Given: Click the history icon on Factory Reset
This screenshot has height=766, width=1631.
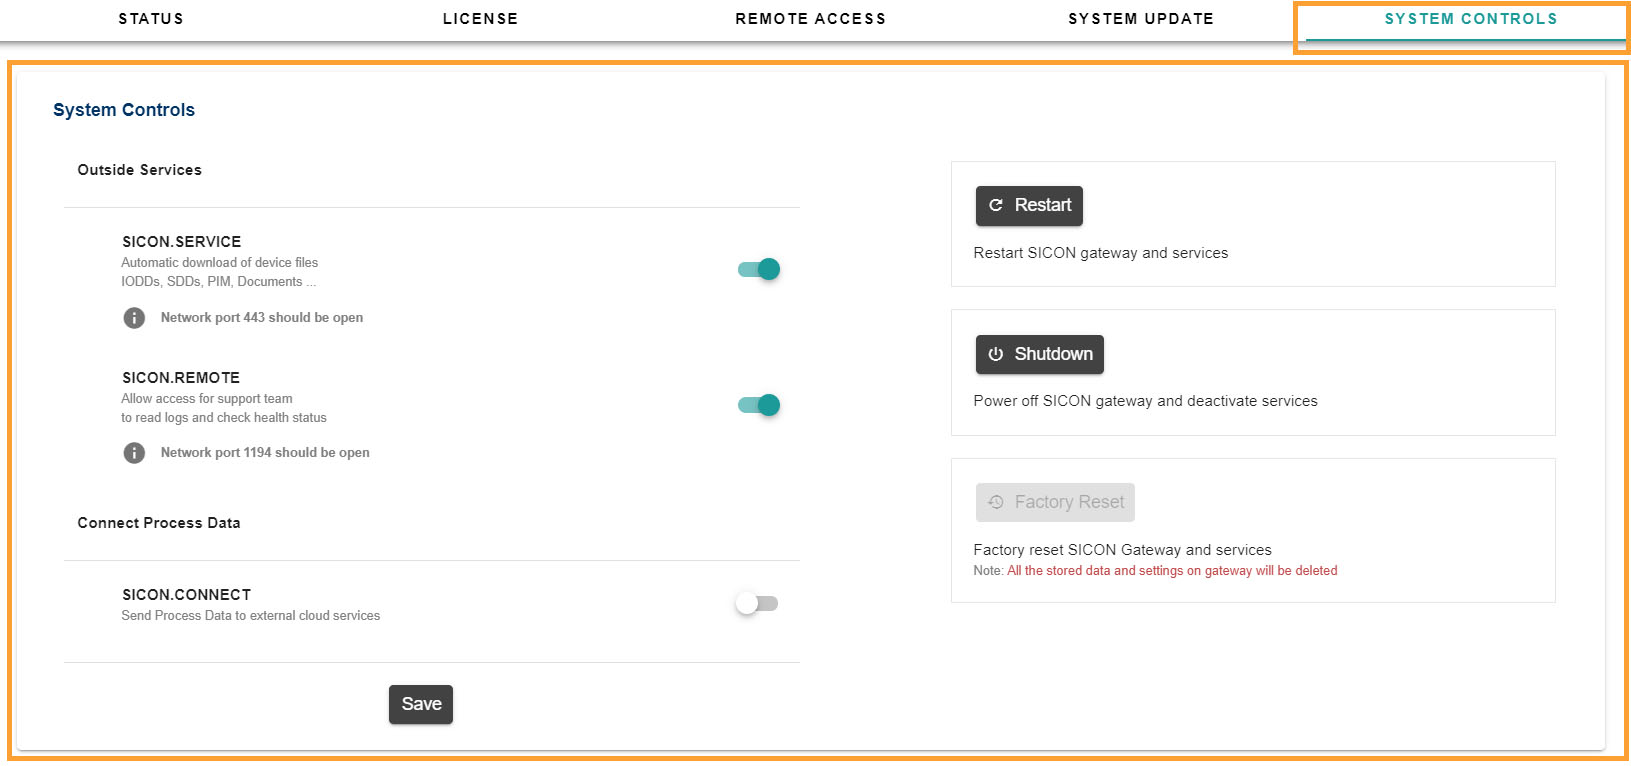Looking at the screenshot, I should pyautogui.click(x=996, y=502).
